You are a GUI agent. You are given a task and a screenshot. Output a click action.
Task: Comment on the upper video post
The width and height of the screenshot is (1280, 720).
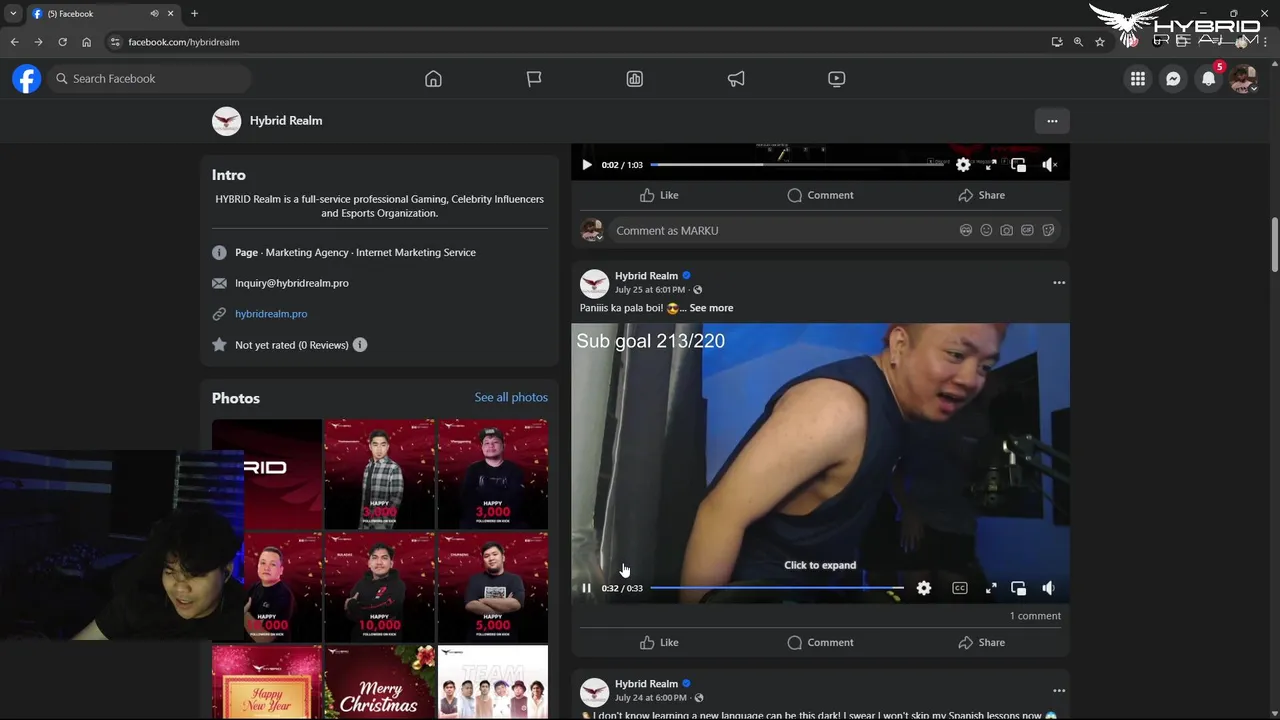click(820, 195)
